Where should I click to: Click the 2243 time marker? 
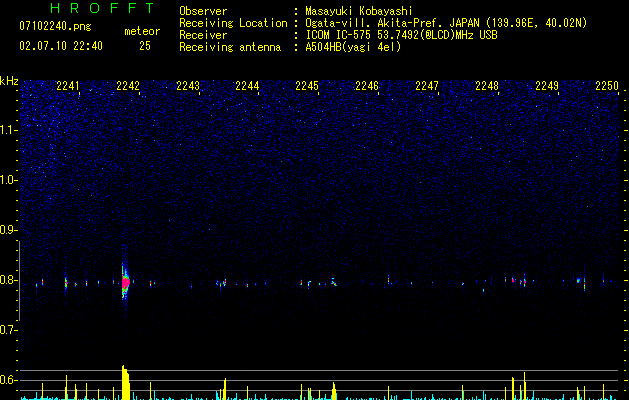tap(188, 86)
